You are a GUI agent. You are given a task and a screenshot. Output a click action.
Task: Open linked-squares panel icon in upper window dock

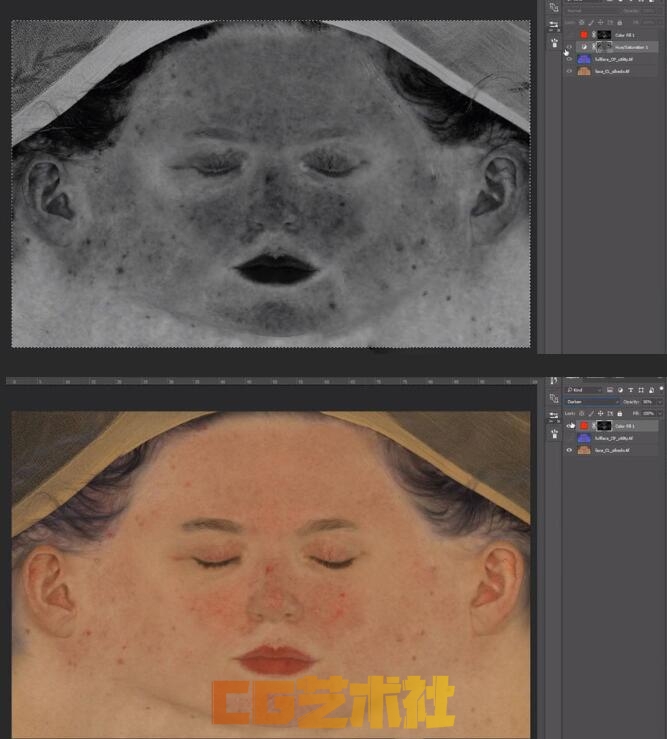pyautogui.click(x=554, y=8)
